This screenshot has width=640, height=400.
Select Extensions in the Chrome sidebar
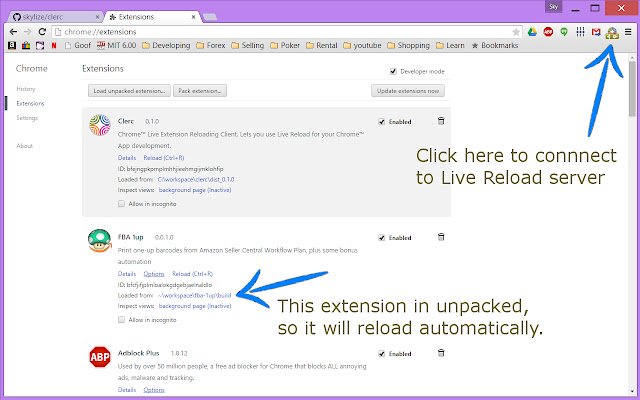point(30,103)
